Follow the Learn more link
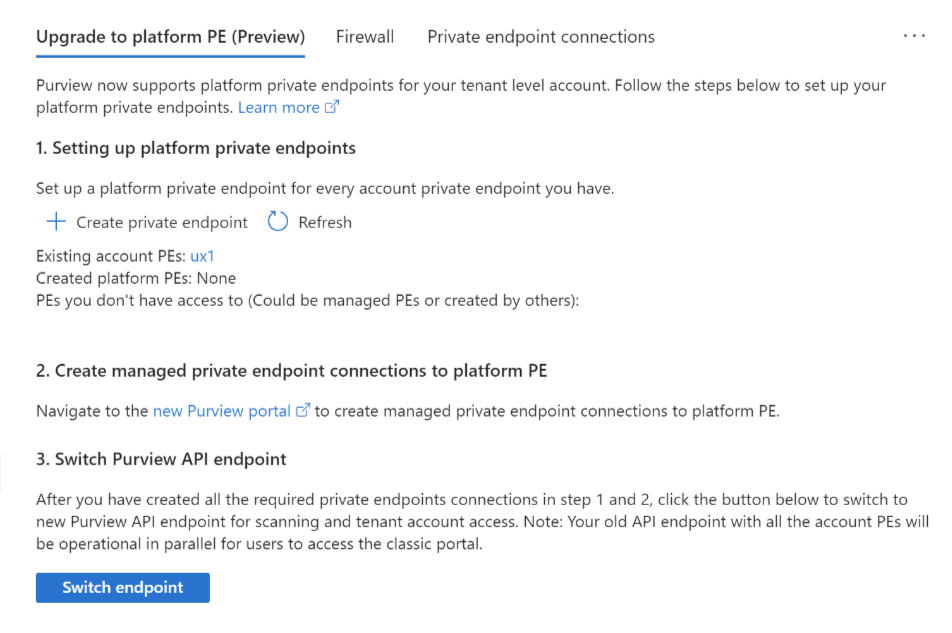This screenshot has width=952, height=633. pos(279,108)
